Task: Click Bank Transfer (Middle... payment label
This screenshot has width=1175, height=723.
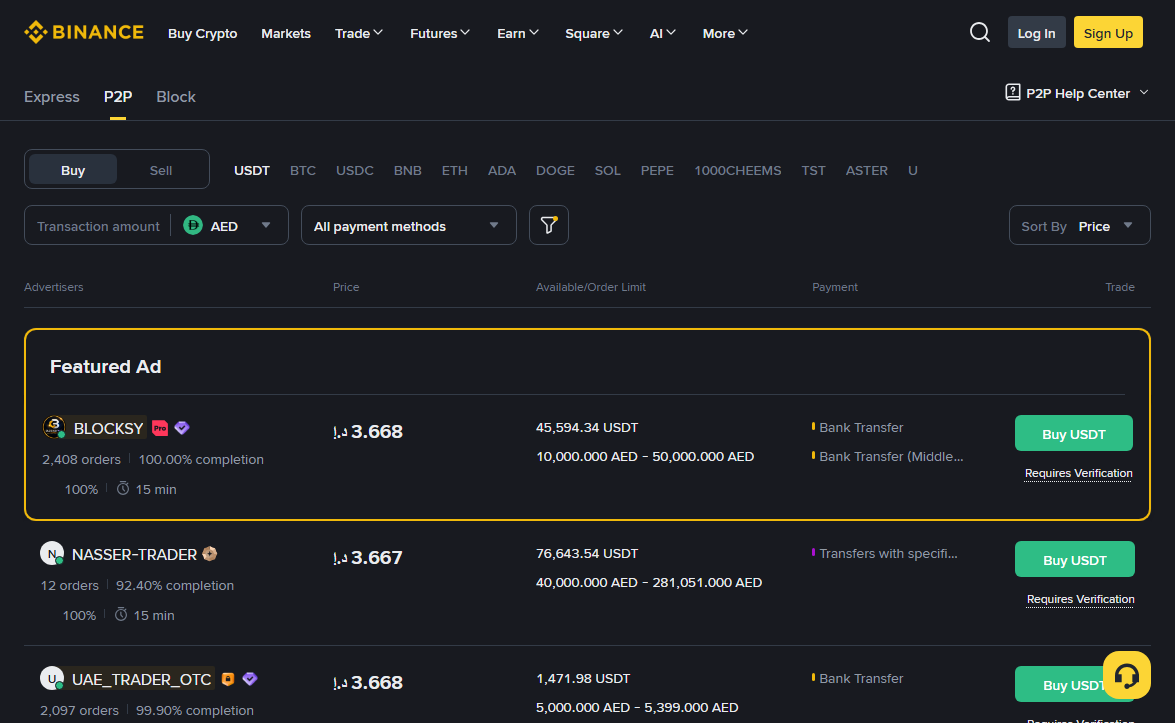Action: tap(891, 456)
